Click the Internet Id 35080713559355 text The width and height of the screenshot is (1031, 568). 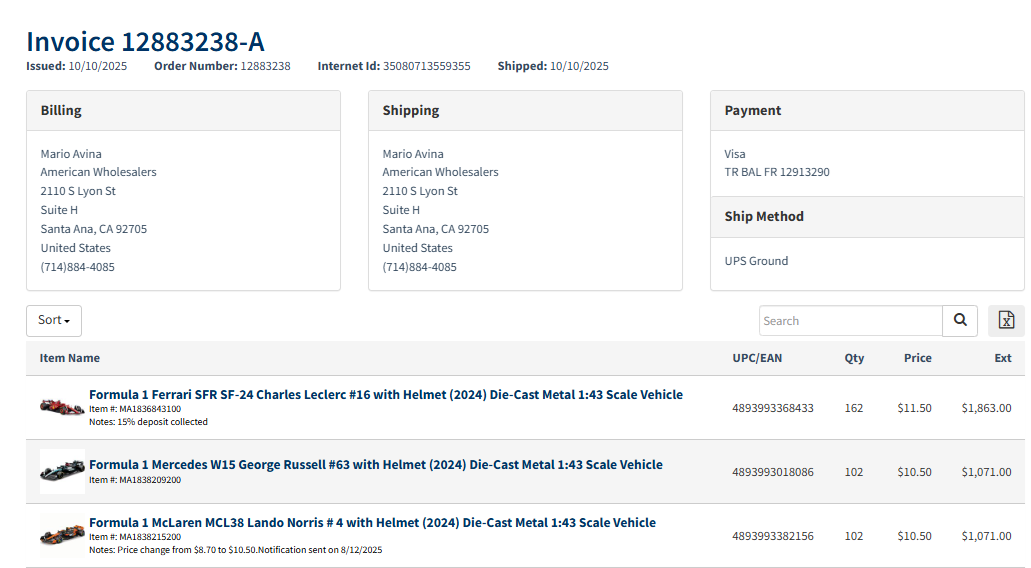pos(394,66)
